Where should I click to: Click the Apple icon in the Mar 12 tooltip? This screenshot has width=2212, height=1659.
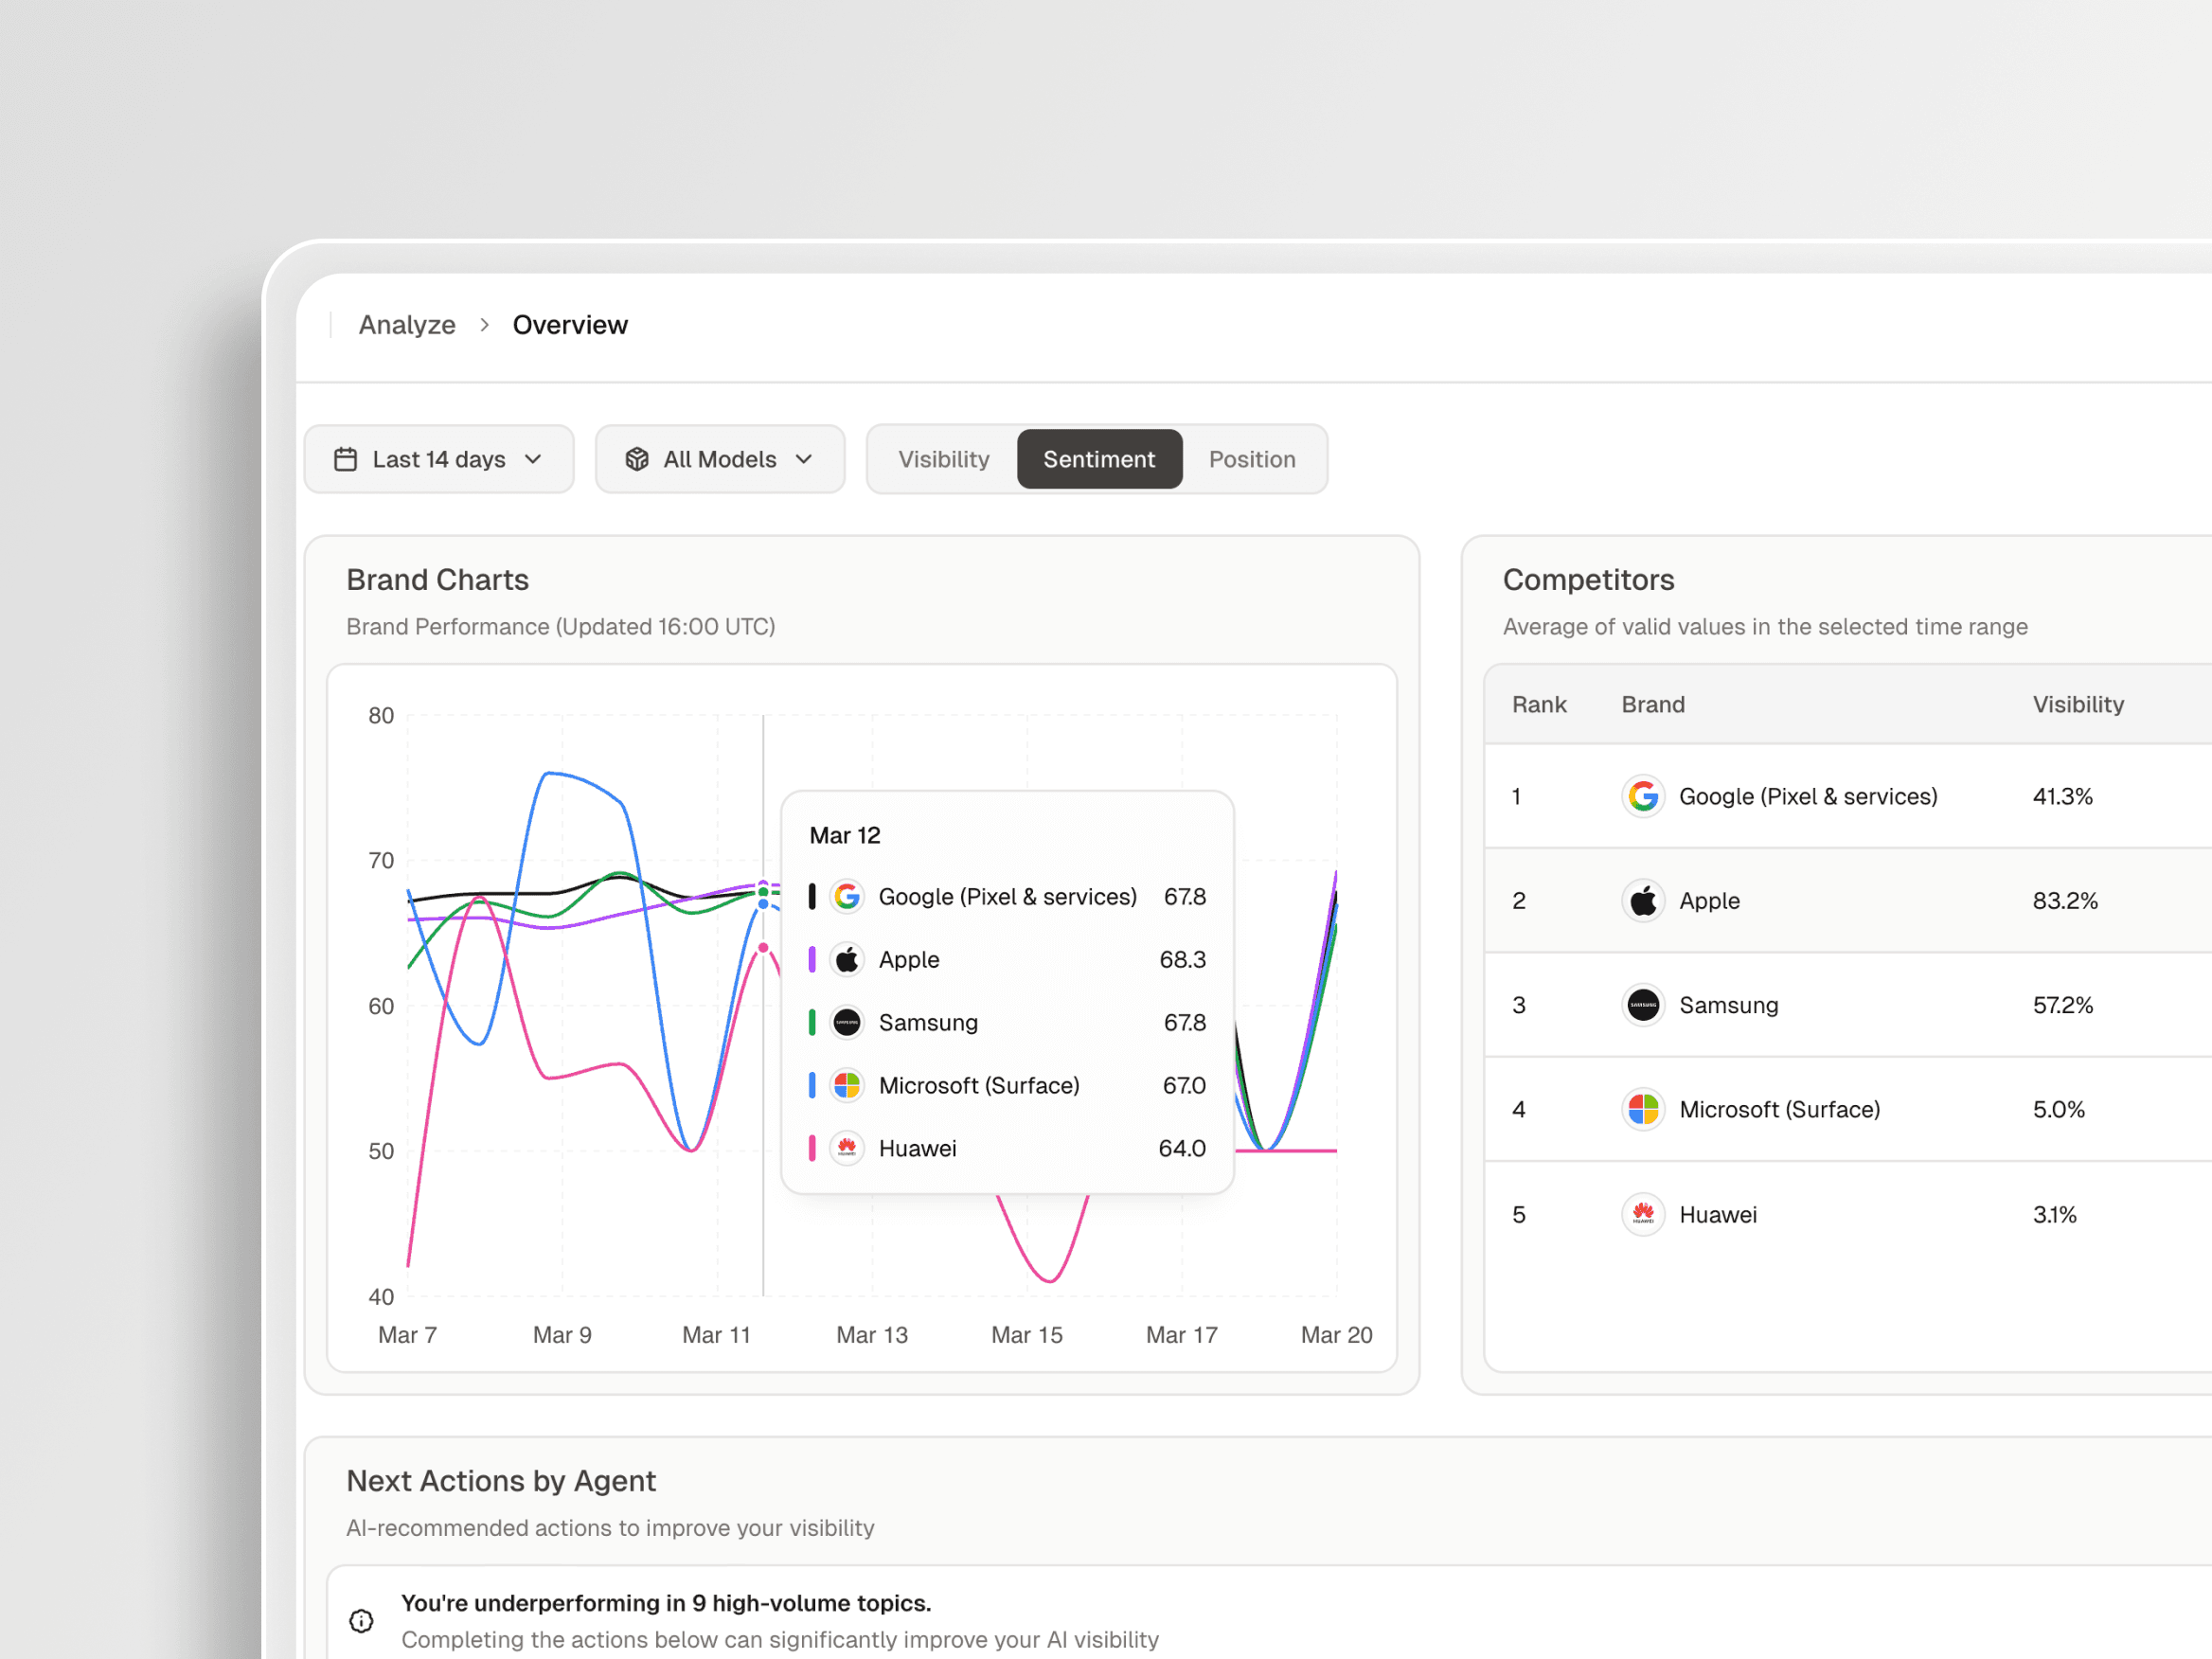[848, 959]
